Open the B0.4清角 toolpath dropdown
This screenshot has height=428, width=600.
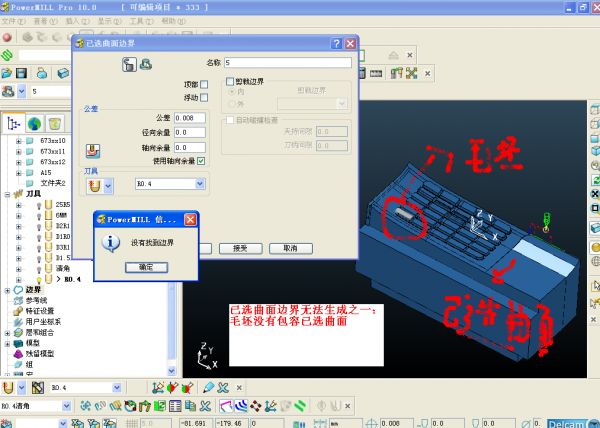click(67, 406)
